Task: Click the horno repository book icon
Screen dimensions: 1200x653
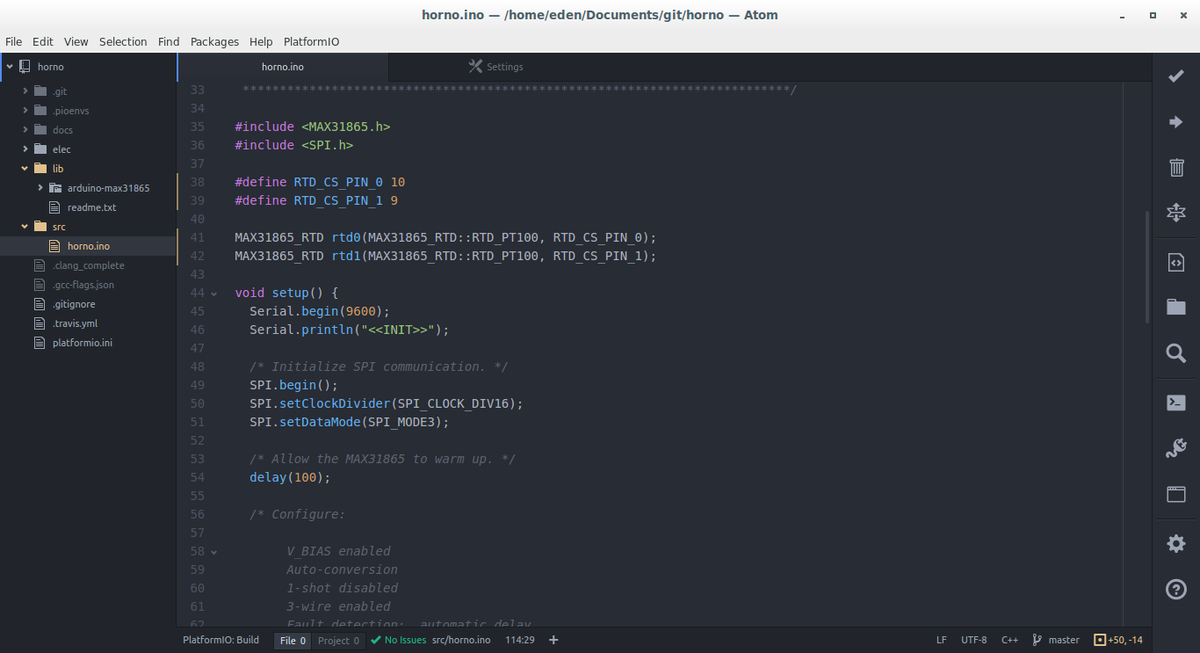Action: point(25,67)
